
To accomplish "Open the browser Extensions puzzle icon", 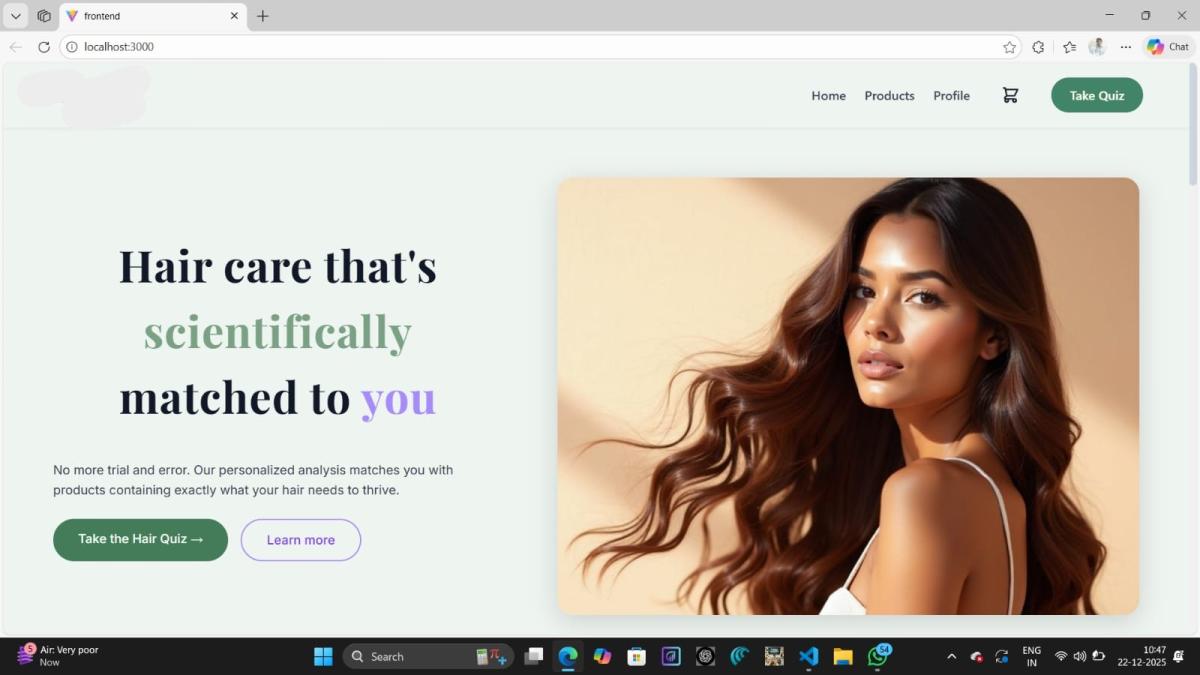I will pyautogui.click(x=1038, y=47).
